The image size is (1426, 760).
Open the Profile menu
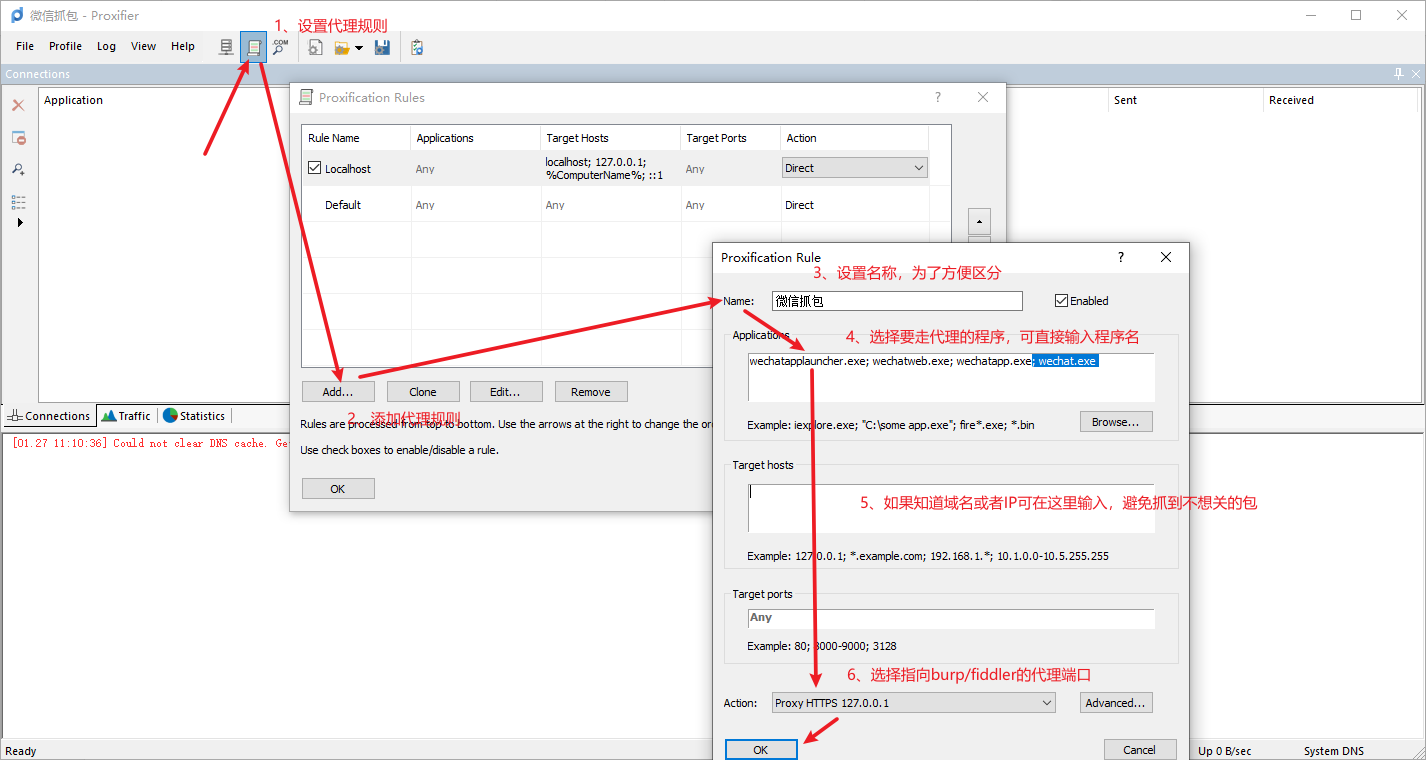click(x=65, y=46)
